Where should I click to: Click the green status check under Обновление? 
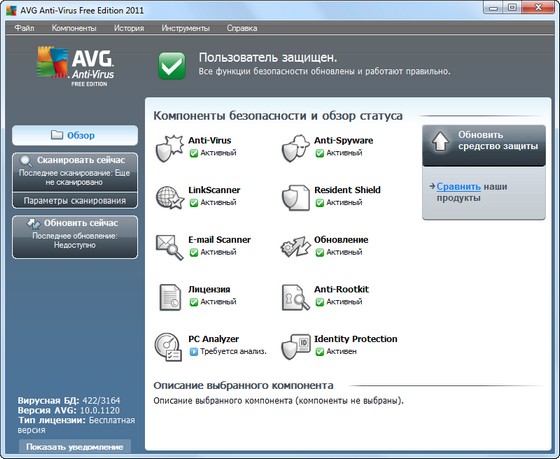(x=320, y=253)
